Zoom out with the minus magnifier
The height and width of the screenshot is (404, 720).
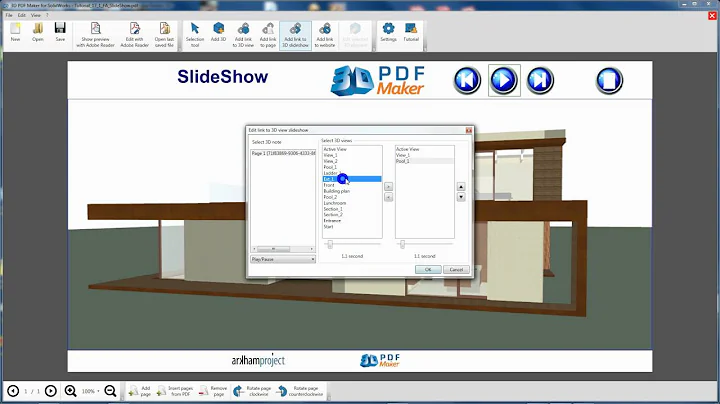[x=110, y=391]
